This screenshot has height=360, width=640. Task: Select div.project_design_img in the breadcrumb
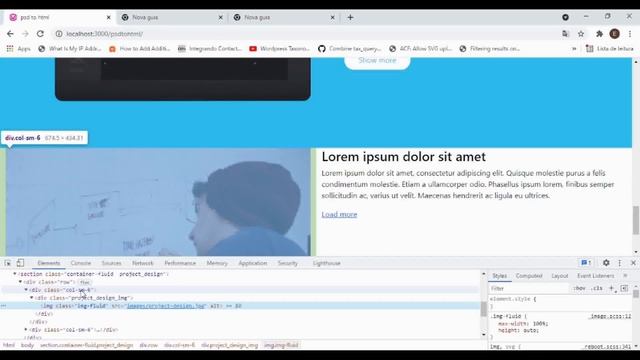[x=229, y=345]
